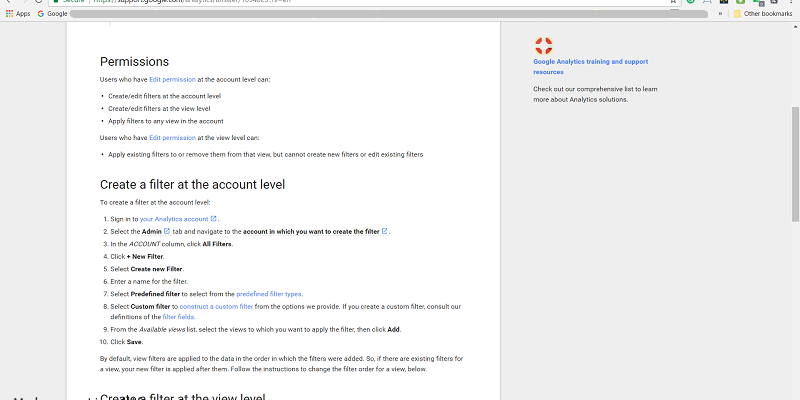Click Apply existing filters to or remove bullet
800x400 pixels.
(265, 155)
